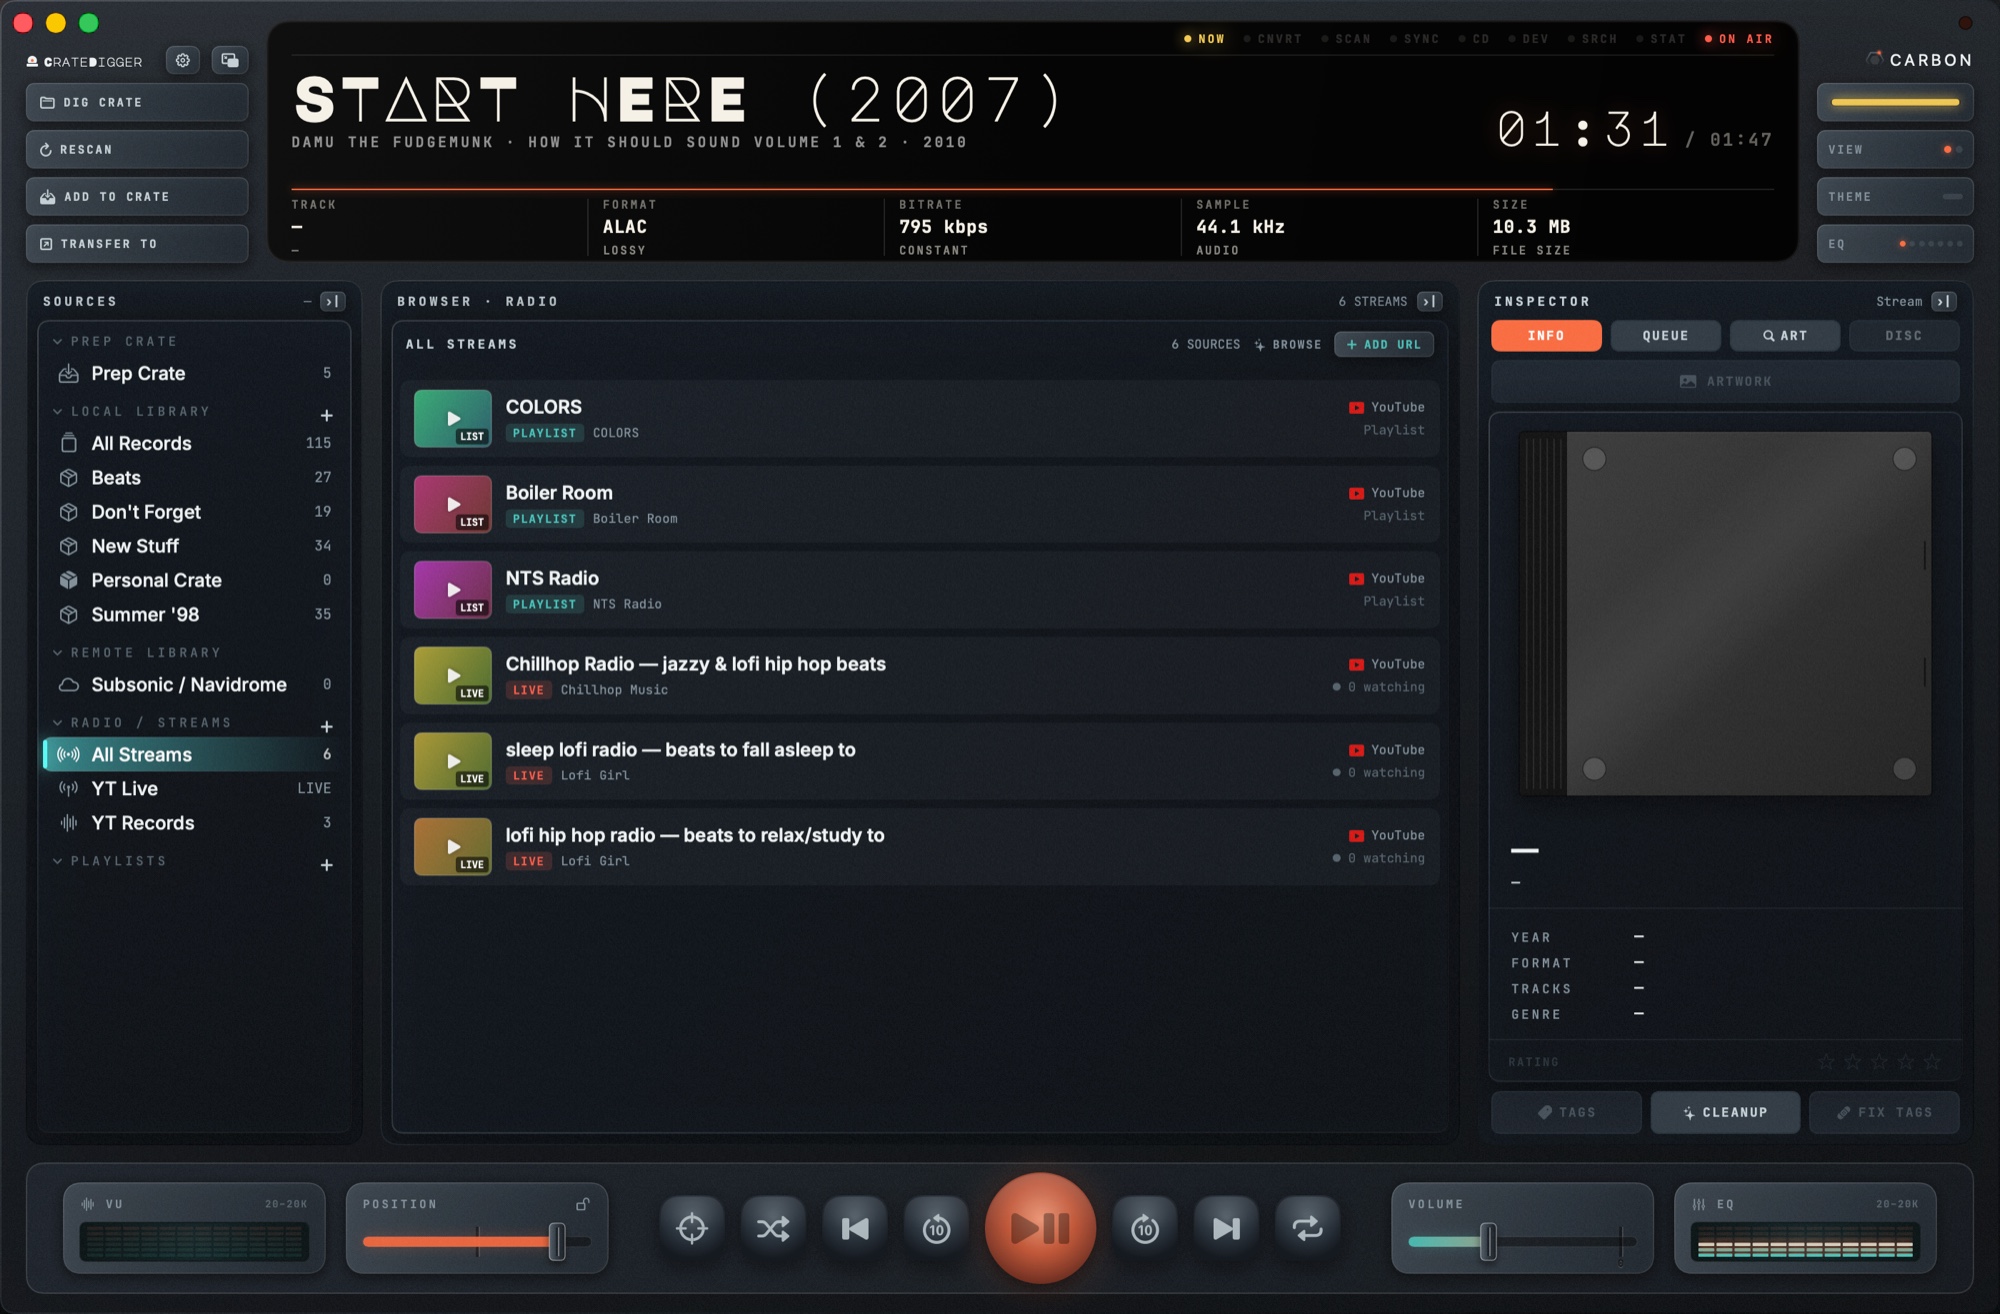This screenshot has height=1314, width=2000.
Task: Click the VU meter waveform icon
Action: [x=88, y=1204]
